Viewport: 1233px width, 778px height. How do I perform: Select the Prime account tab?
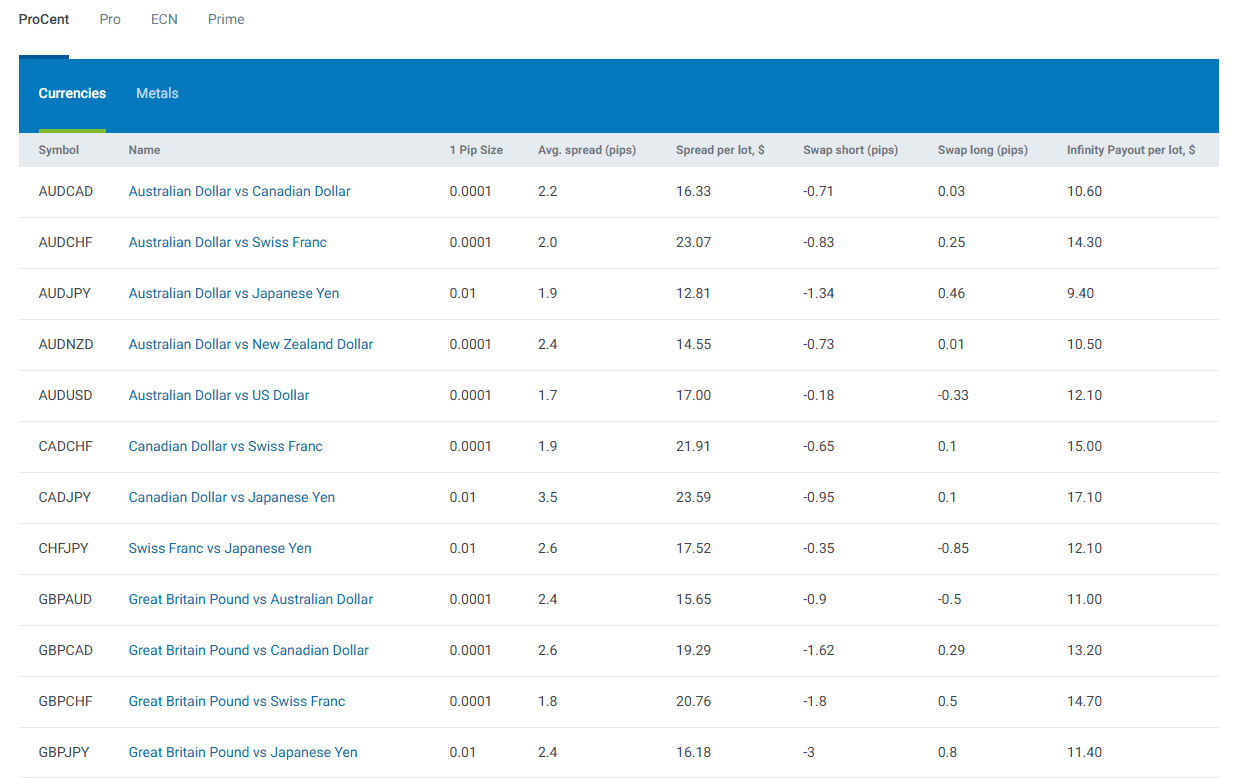point(225,19)
